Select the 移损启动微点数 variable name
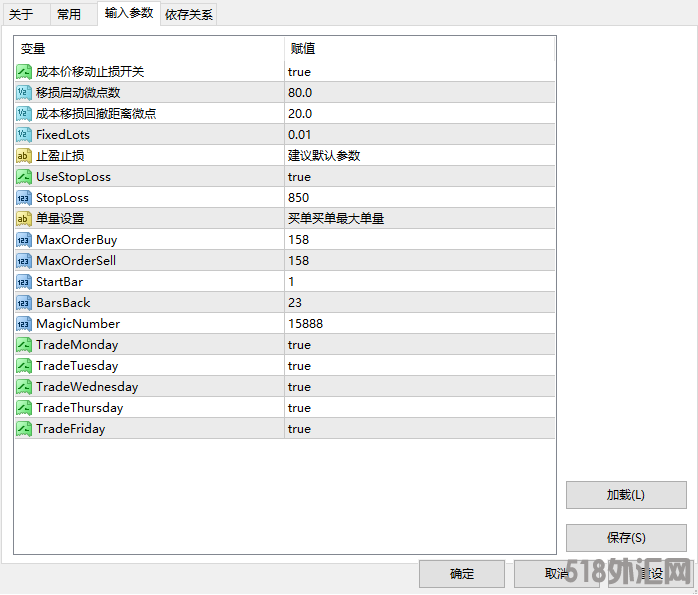The image size is (698, 595). pos(78,93)
